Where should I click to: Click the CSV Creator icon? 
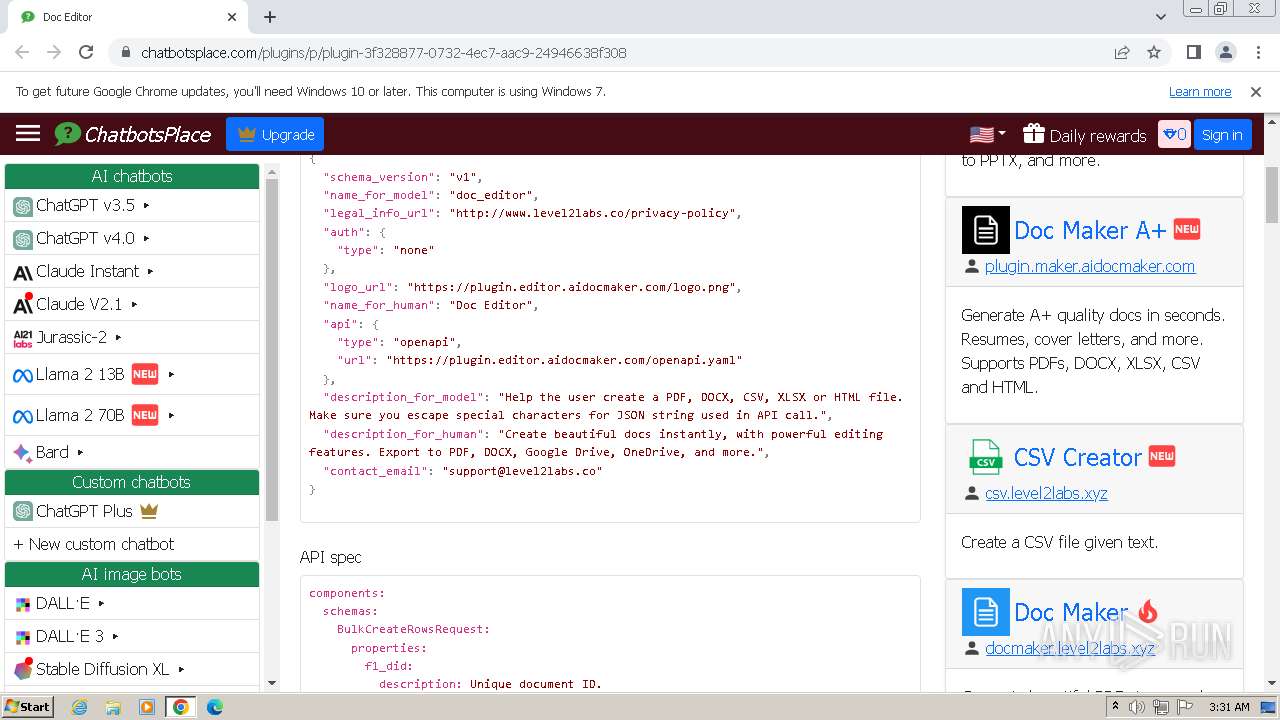pos(986,457)
